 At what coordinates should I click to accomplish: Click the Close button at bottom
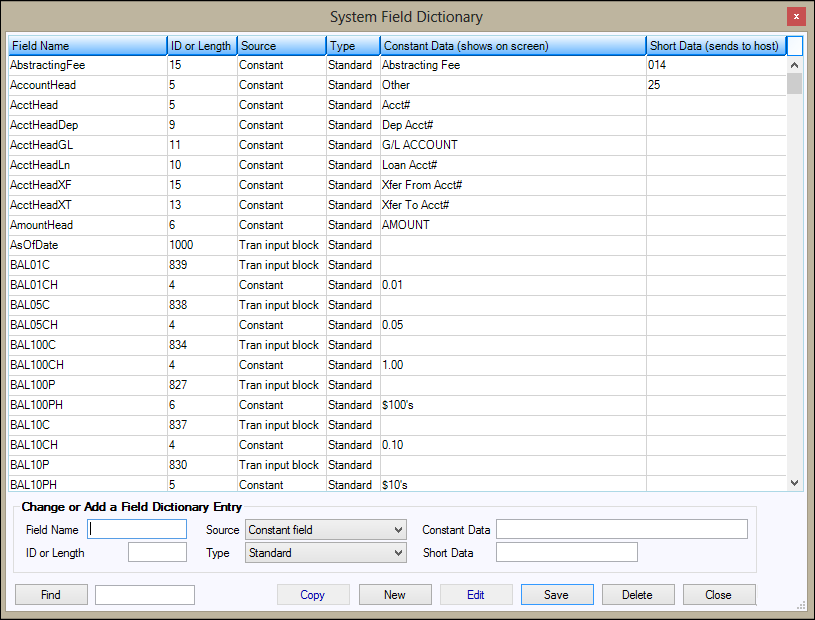click(x=719, y=595)
